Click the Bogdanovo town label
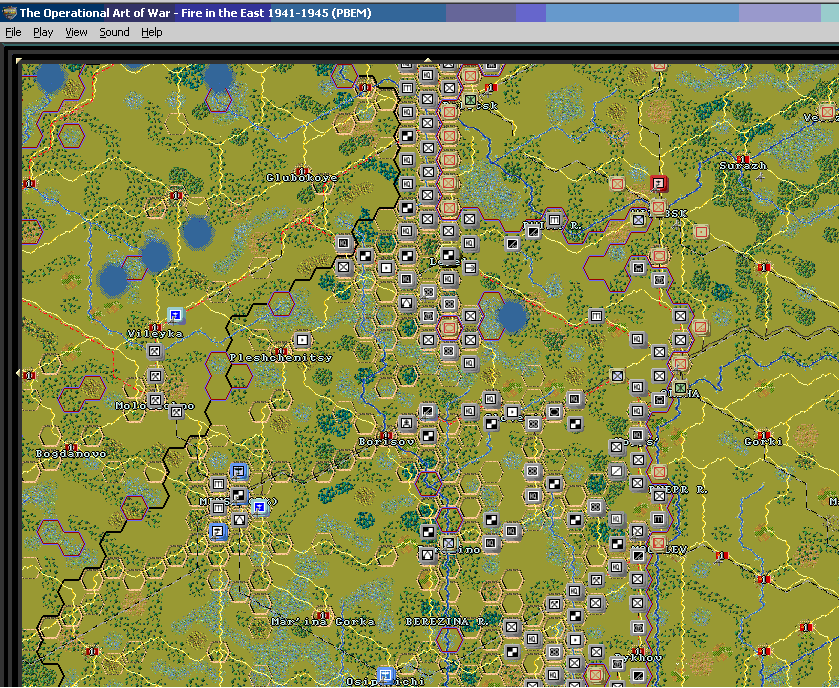The width and height of the screenshot is (840, 688). [x=71, y=454]
